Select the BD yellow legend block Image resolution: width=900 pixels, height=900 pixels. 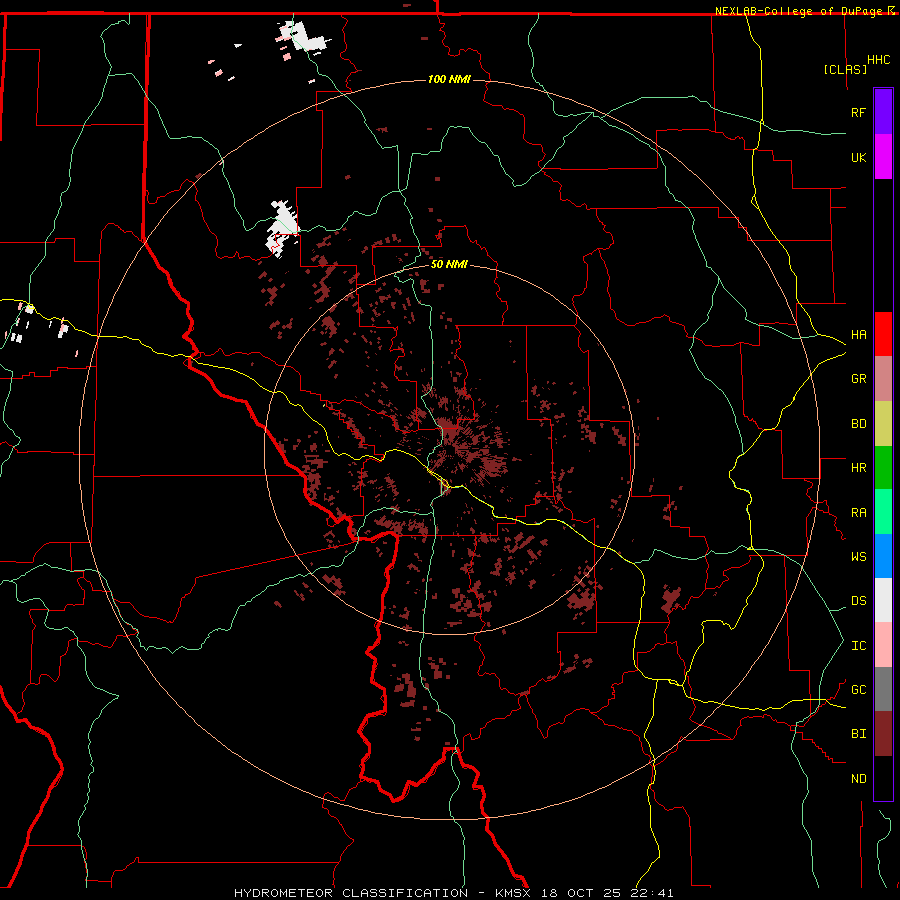(x=883, y=424)
